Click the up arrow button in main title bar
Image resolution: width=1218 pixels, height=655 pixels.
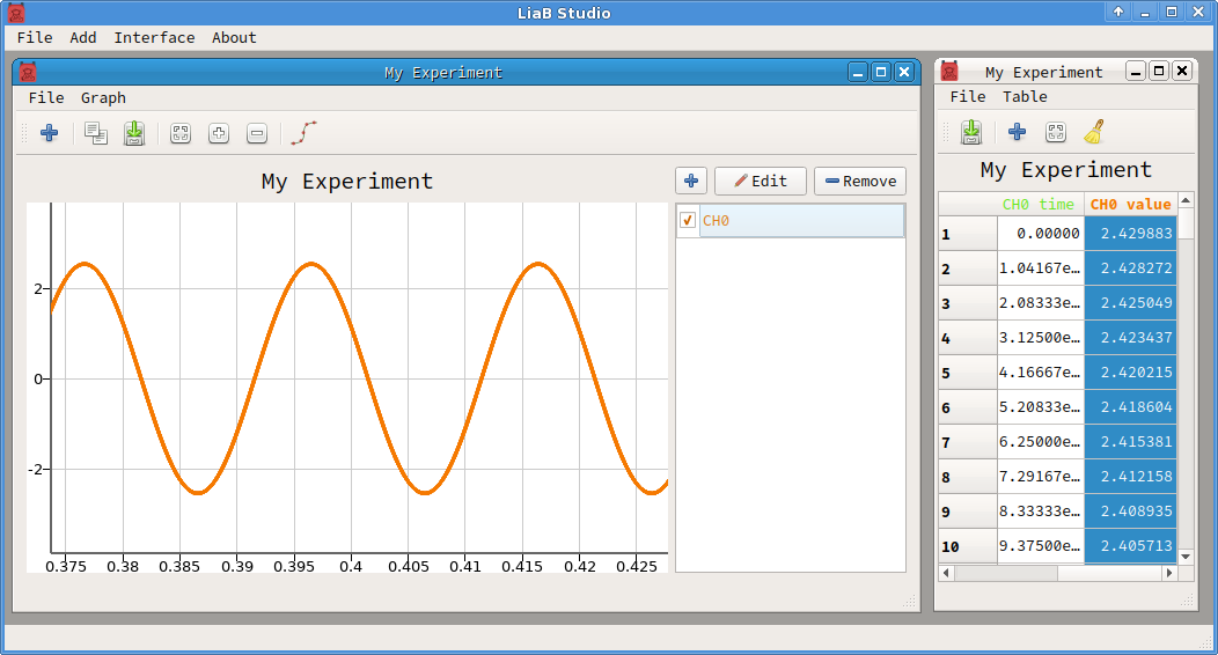click(x=1118, y=12)
